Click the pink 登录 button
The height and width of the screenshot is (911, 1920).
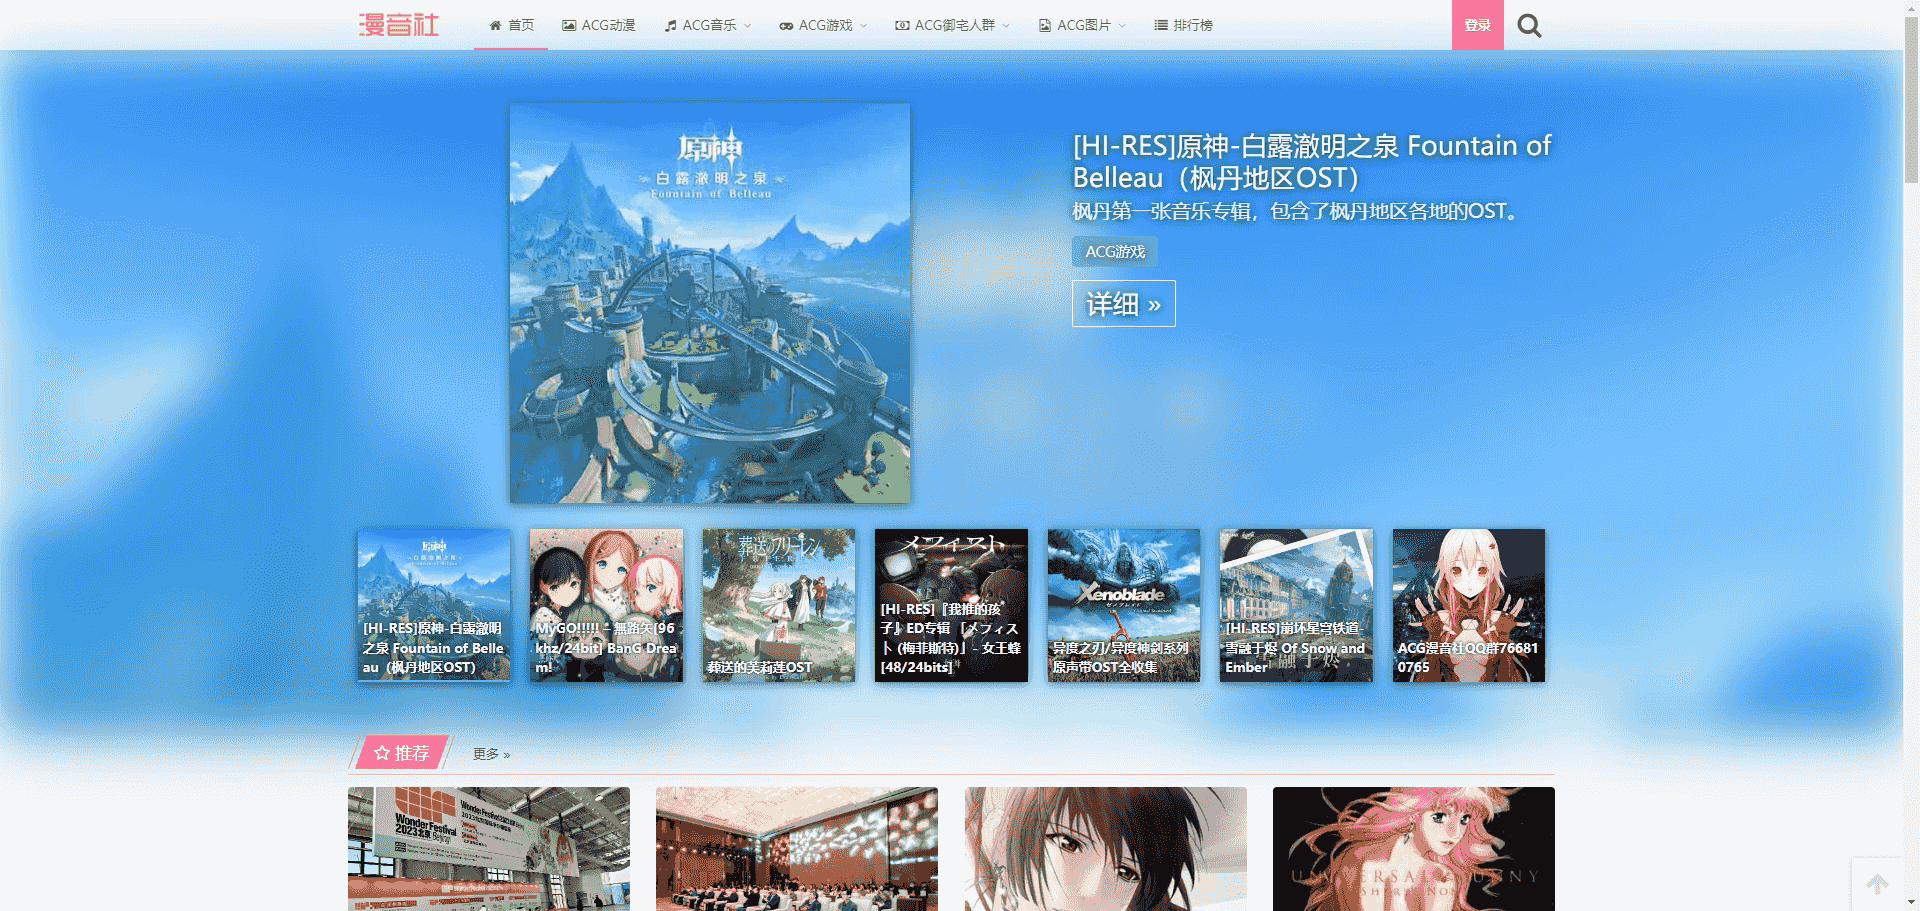[1478, 25]
